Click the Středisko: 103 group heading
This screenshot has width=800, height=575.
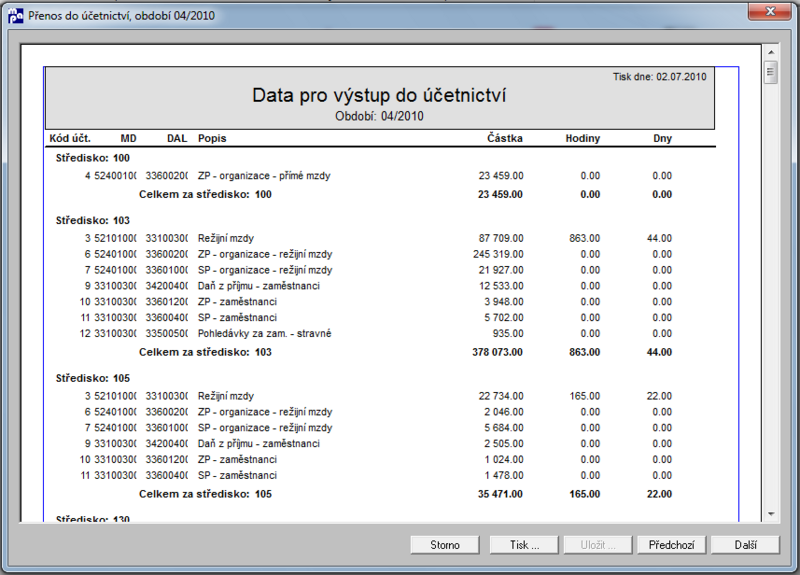[92, 220]
